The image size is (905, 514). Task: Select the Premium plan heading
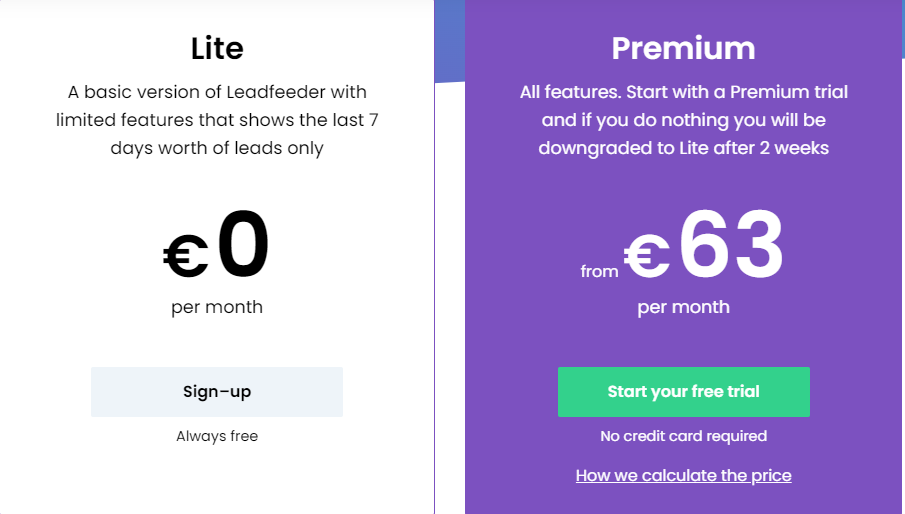(x=683, y=48)
